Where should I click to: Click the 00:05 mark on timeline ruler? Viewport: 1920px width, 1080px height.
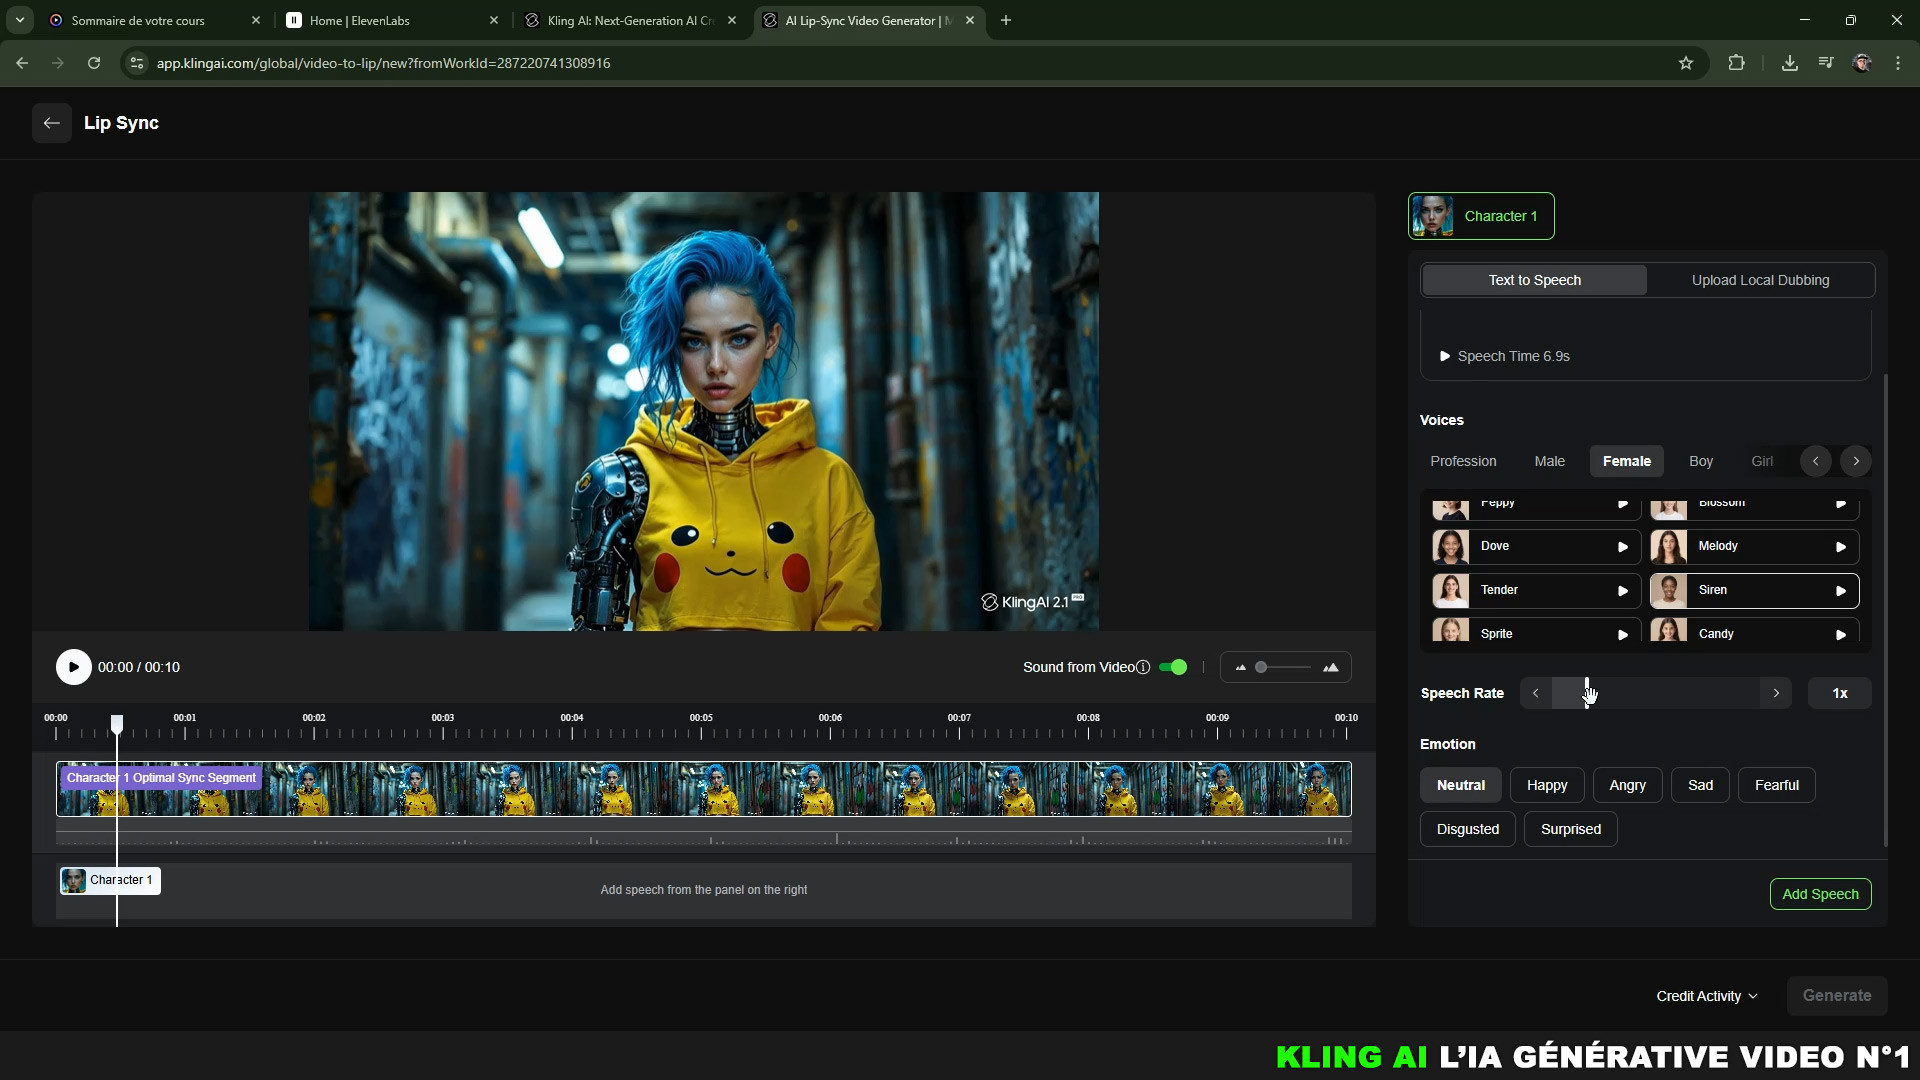pyautogui.click(x=701, y=718)
